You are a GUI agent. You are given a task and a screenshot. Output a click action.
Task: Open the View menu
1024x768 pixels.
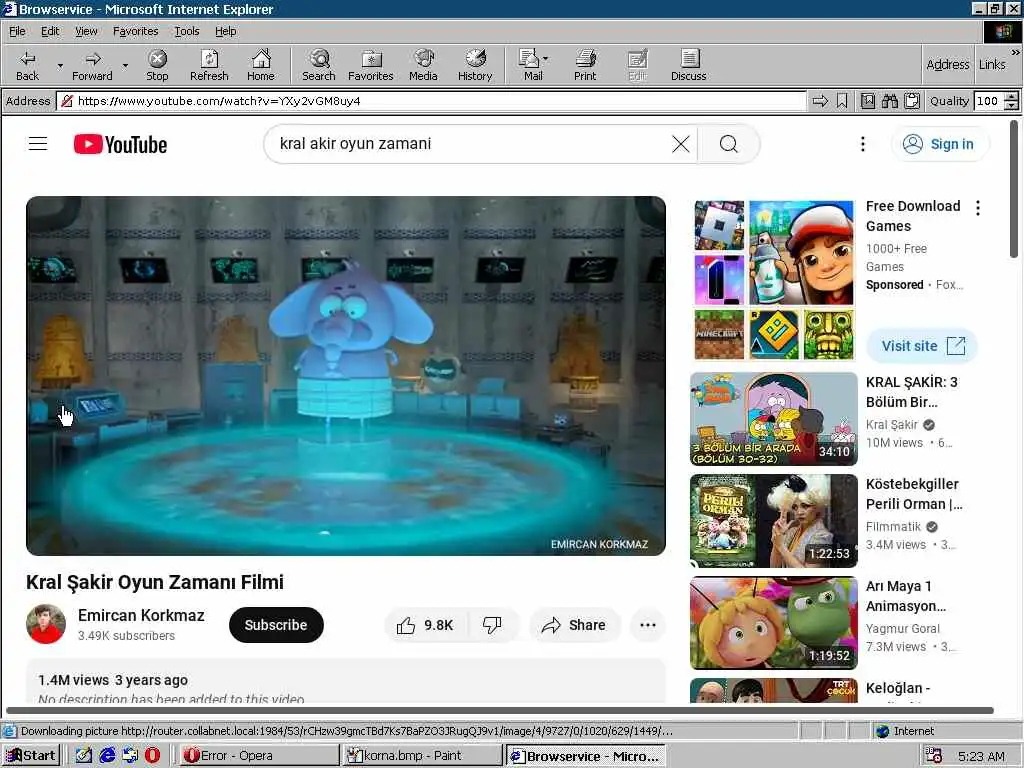[86, 31]
